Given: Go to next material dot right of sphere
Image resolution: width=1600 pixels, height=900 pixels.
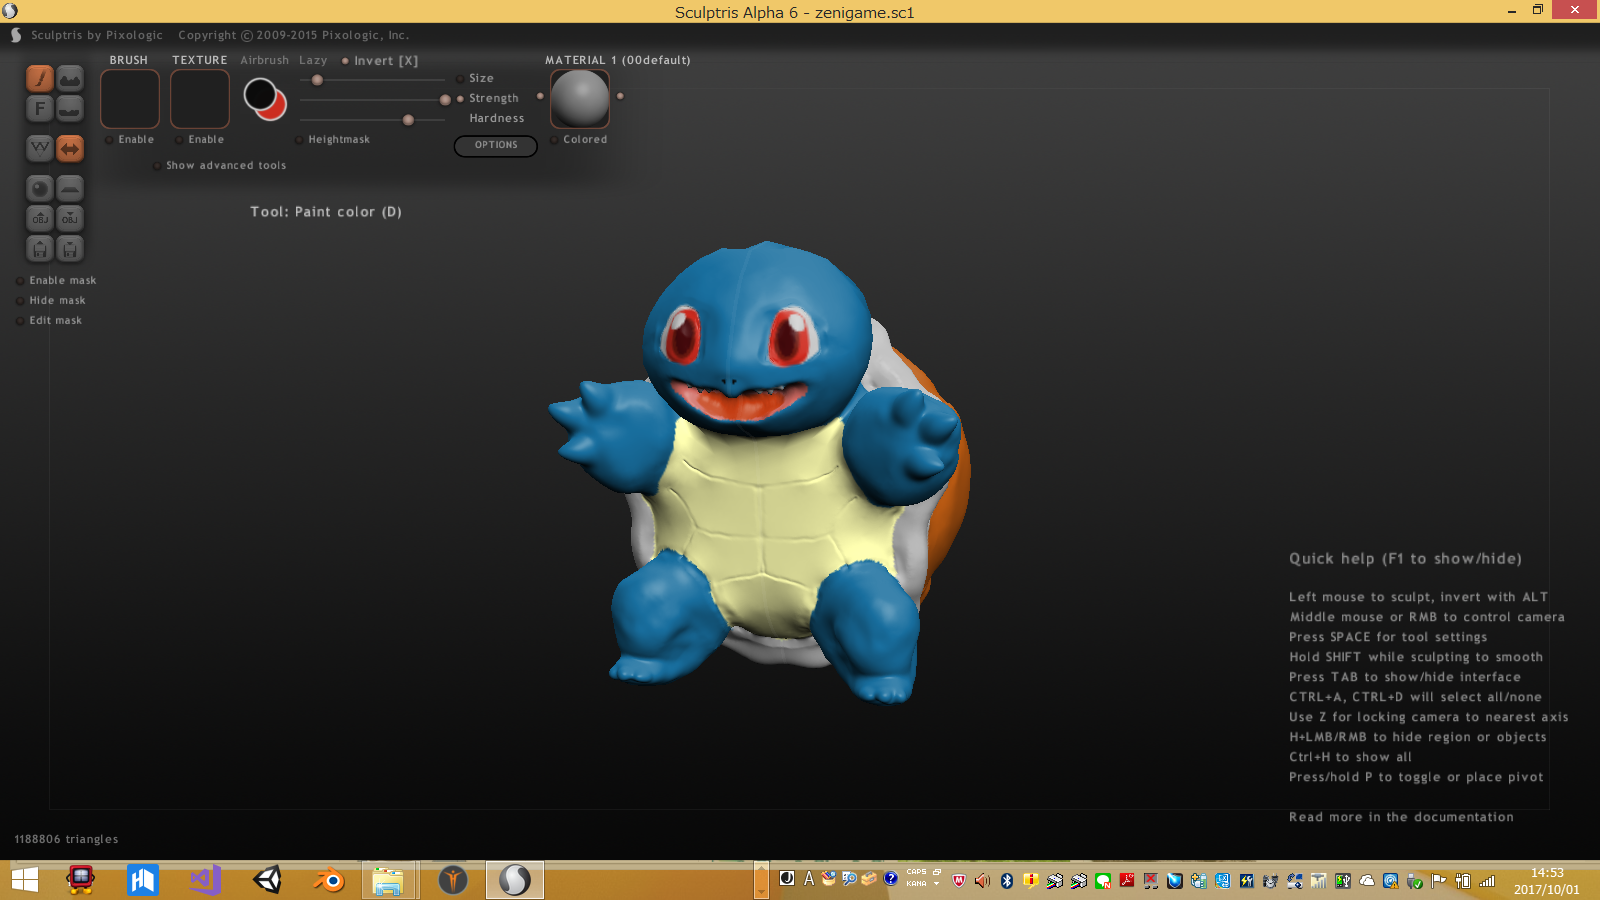Looking at the screenshot, I should (x=620, y=96).
